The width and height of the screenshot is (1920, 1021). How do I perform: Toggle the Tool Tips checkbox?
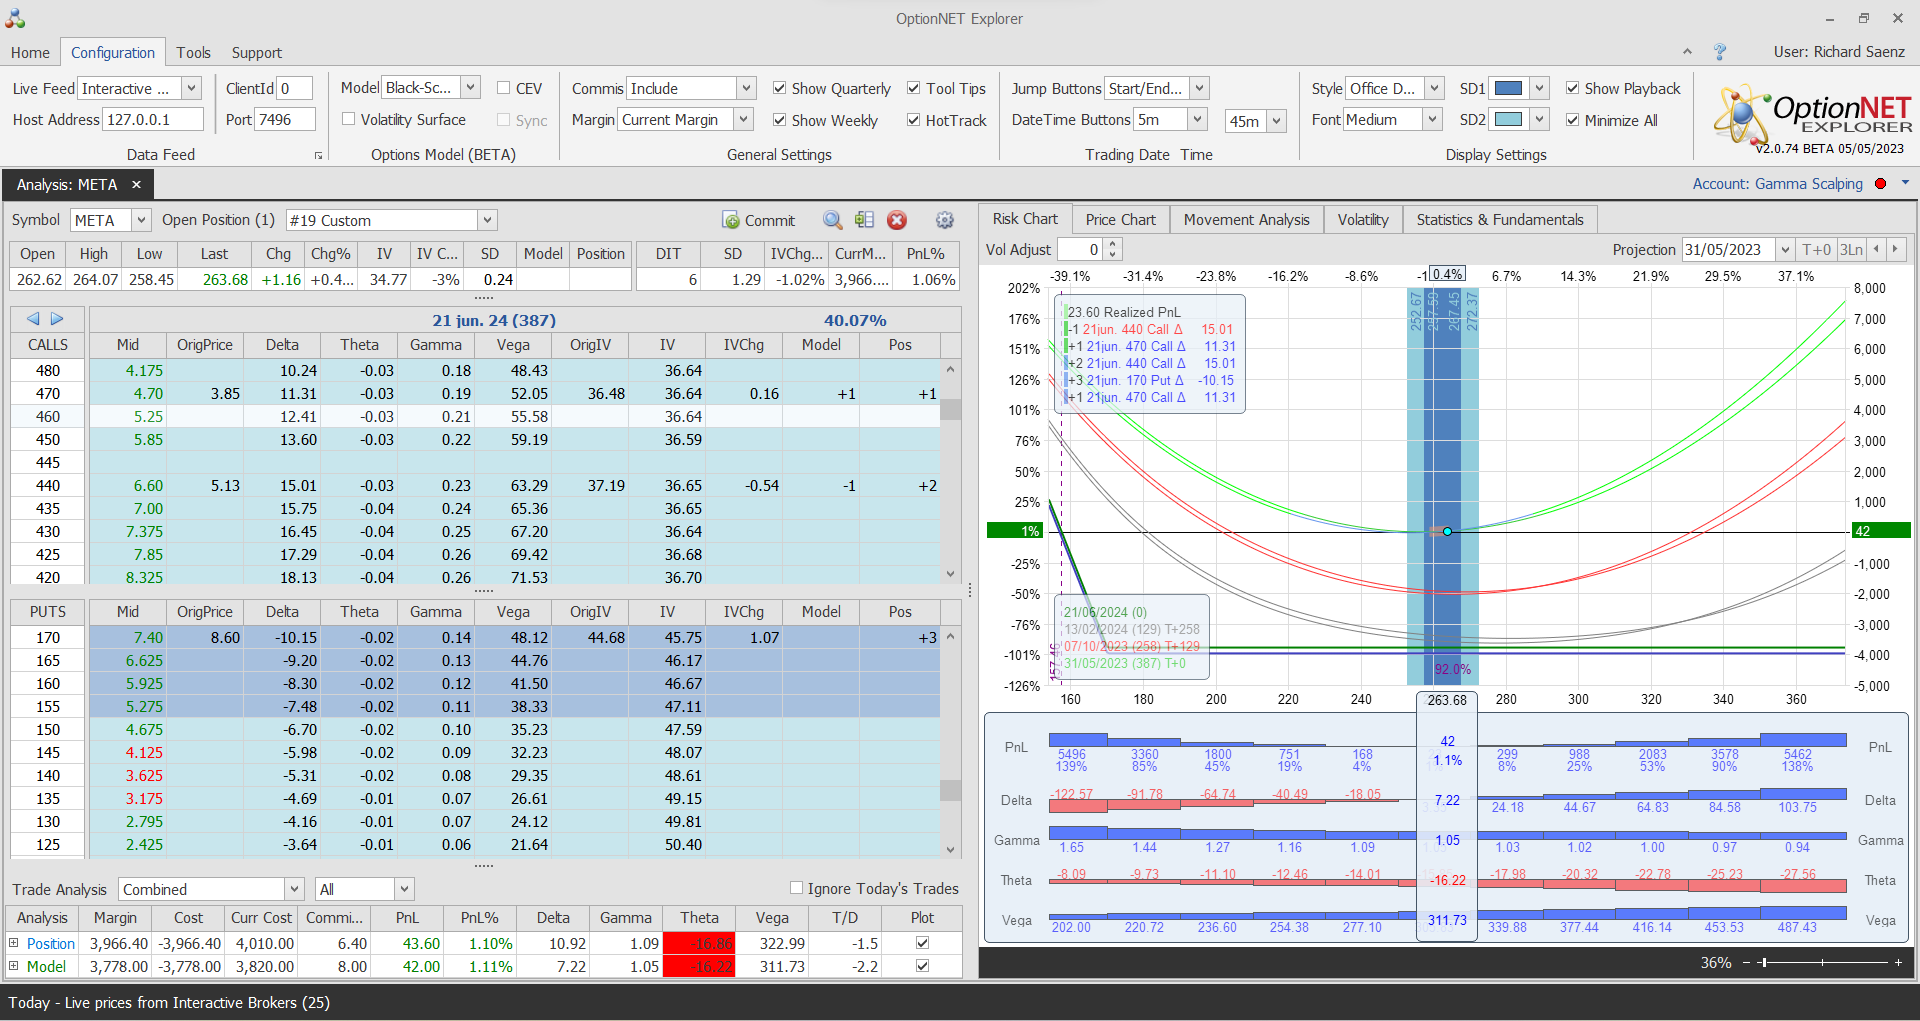pyautogui.click(x=914, y=88)
